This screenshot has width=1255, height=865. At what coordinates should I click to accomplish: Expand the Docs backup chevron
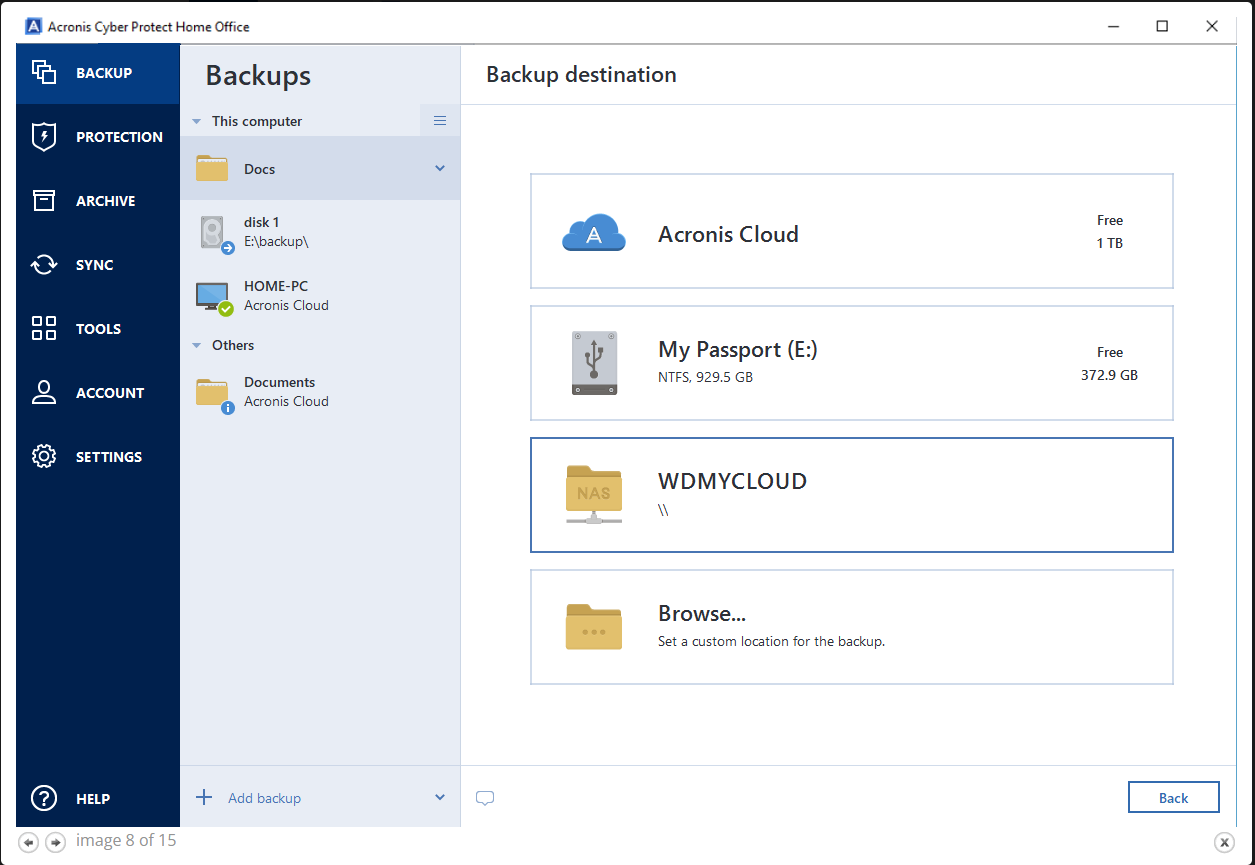point(440,169)
